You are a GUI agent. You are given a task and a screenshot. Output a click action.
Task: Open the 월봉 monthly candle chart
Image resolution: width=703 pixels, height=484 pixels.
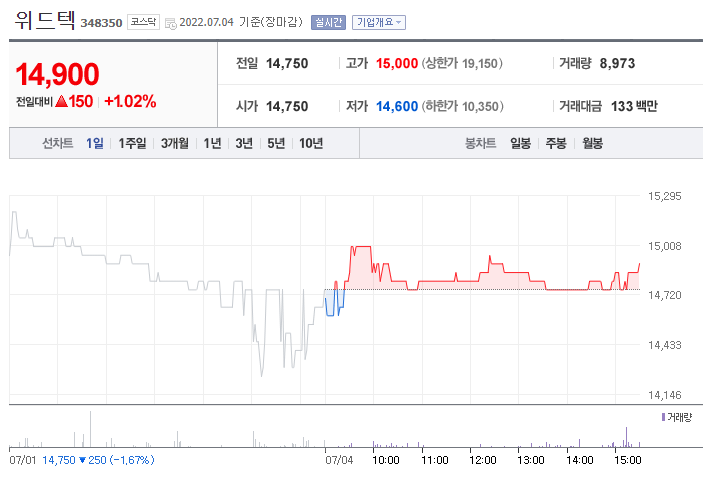click(592, 143)
